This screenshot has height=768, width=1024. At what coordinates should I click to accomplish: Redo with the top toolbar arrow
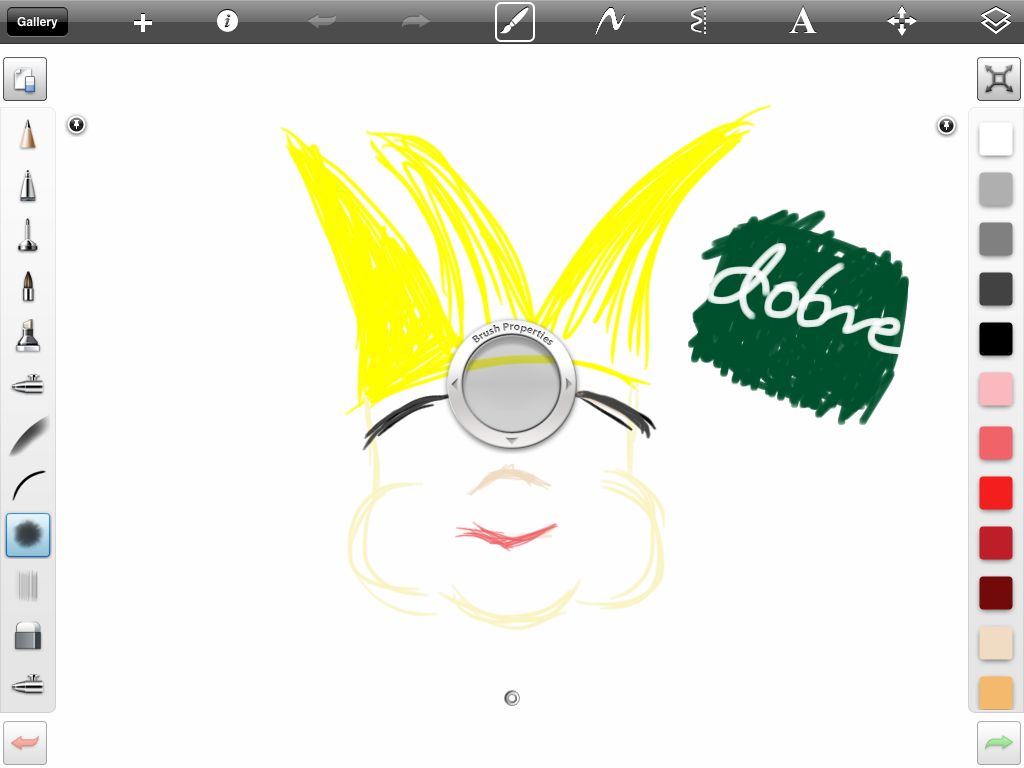pos(415,22)
